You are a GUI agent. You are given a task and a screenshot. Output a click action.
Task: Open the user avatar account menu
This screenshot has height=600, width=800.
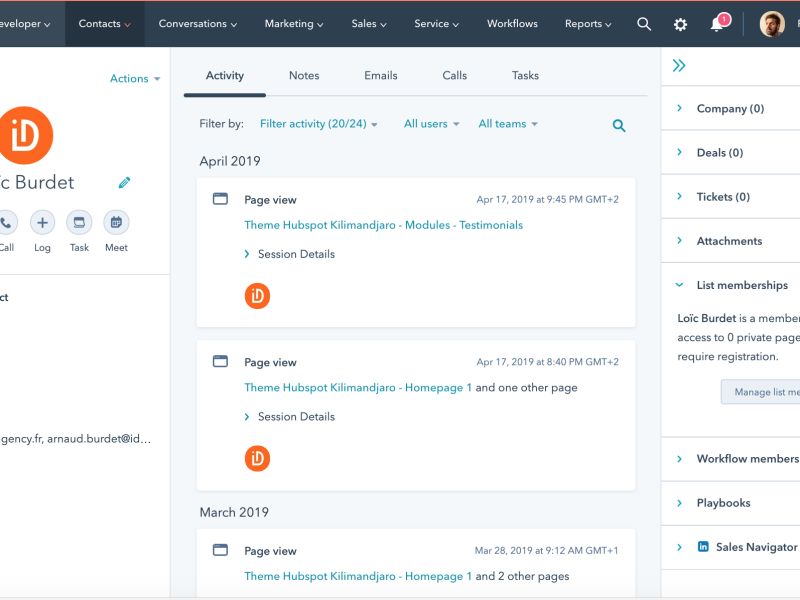[x=772, y=24]
